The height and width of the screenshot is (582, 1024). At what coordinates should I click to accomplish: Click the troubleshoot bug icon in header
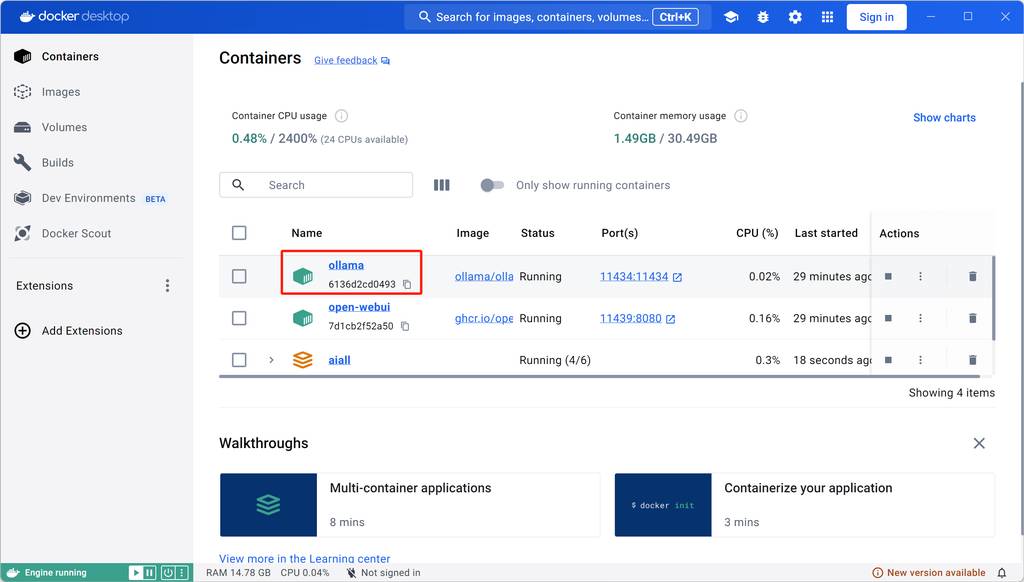click(763, 17)
